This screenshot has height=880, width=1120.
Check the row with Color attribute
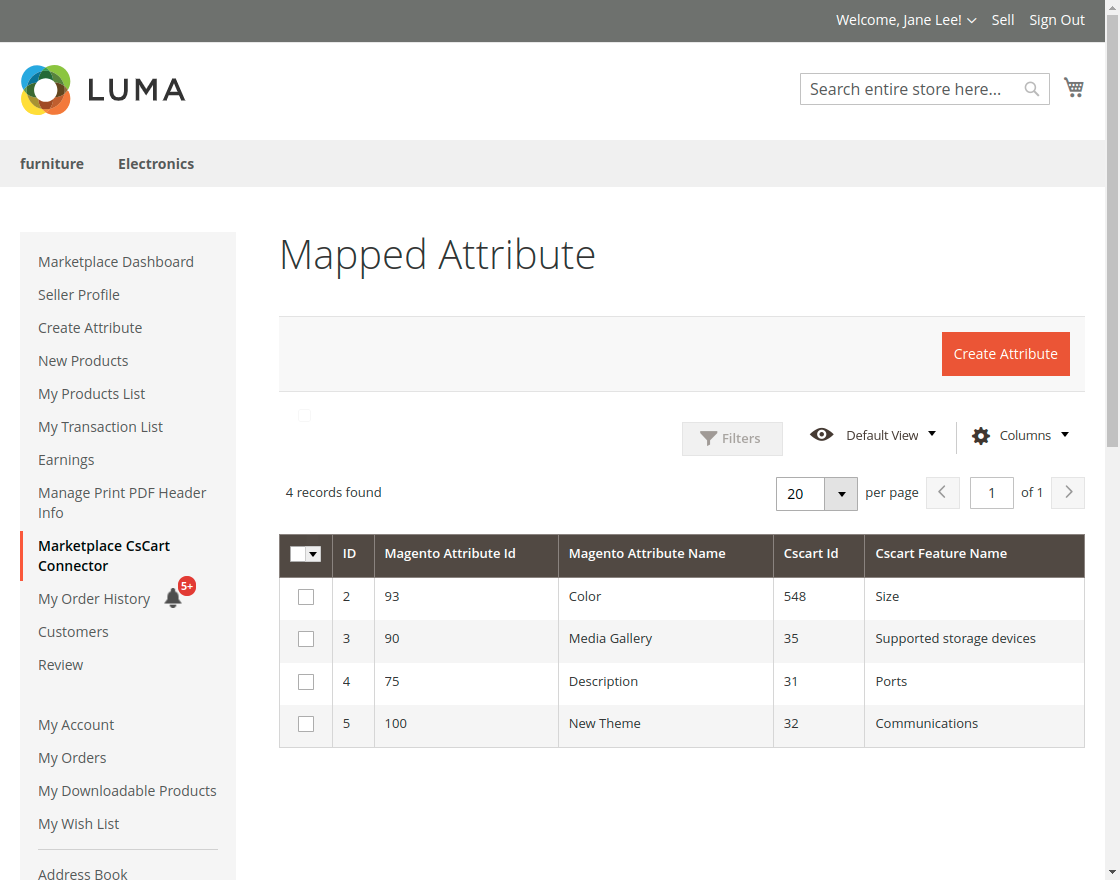pos(306,597)
